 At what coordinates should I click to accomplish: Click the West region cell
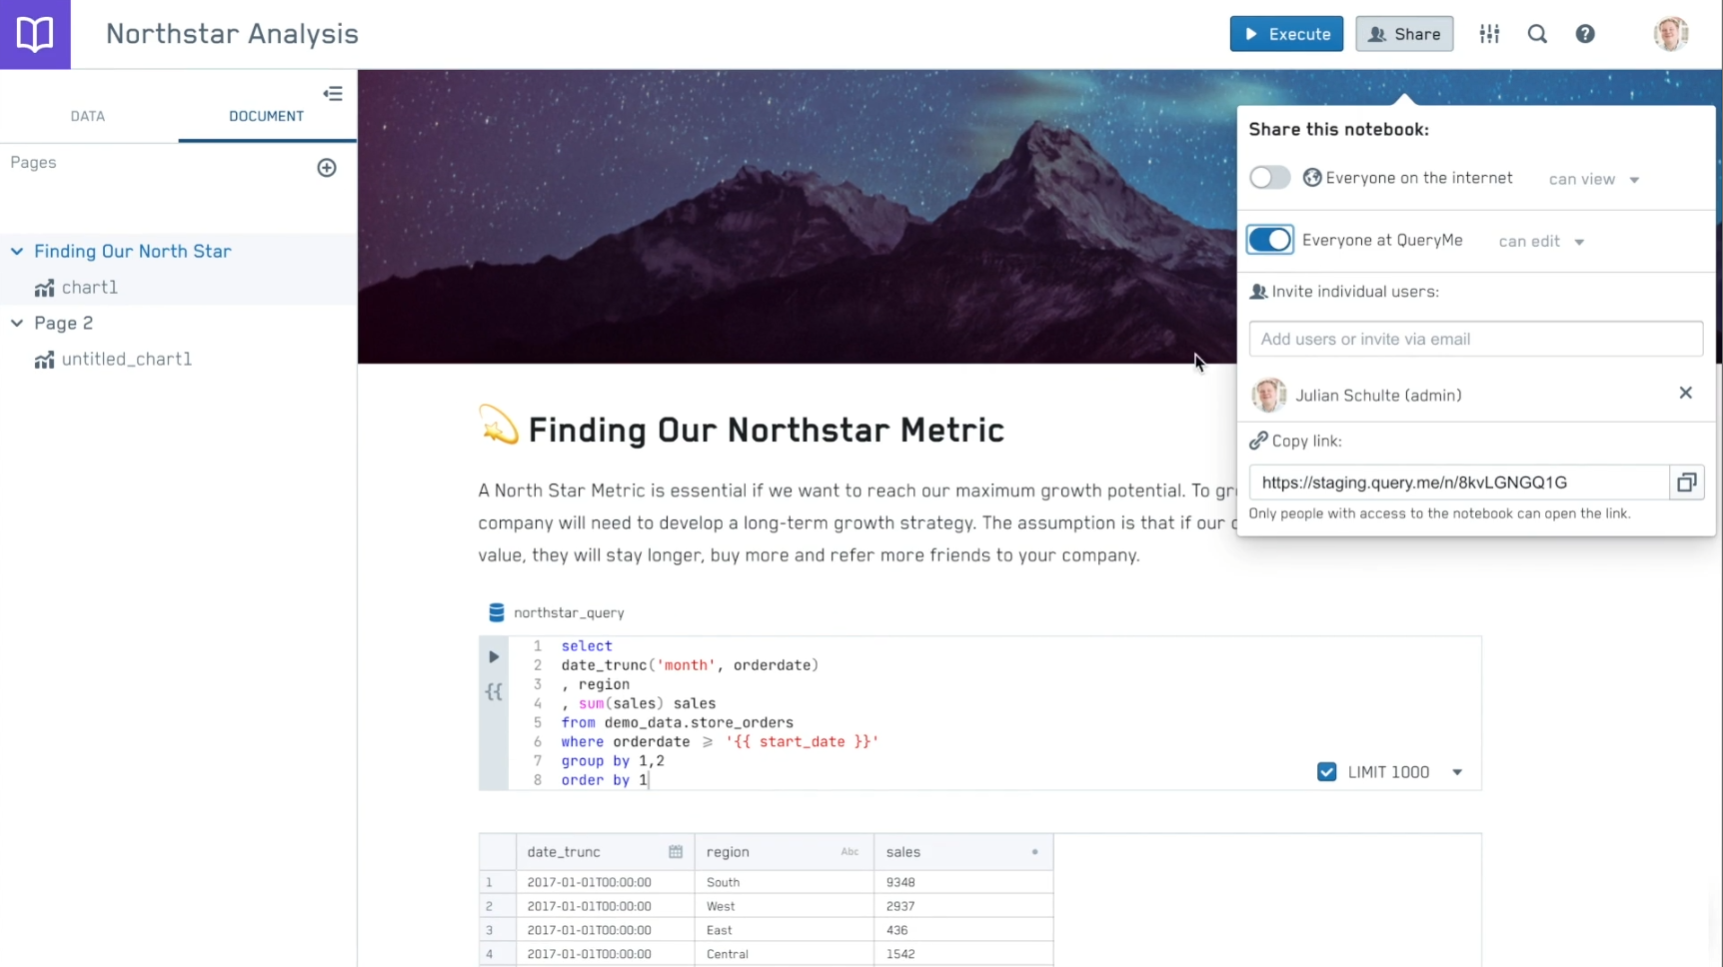click(784, 906)
